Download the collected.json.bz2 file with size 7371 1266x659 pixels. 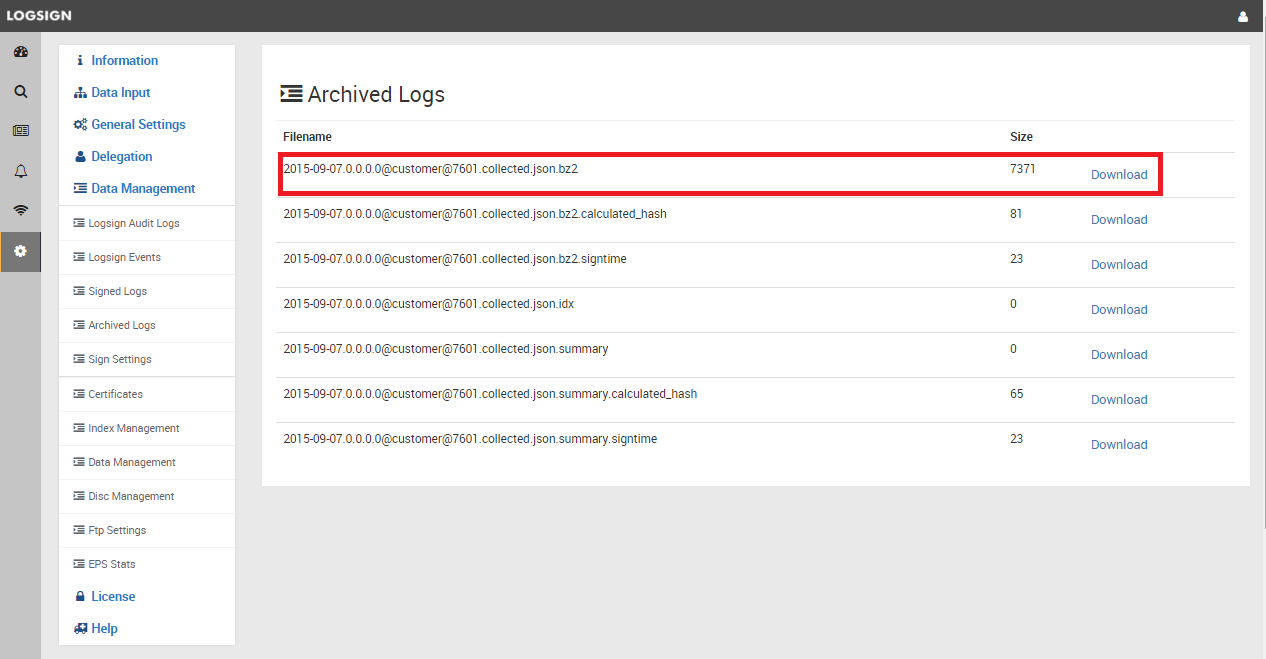[1119, 174]
